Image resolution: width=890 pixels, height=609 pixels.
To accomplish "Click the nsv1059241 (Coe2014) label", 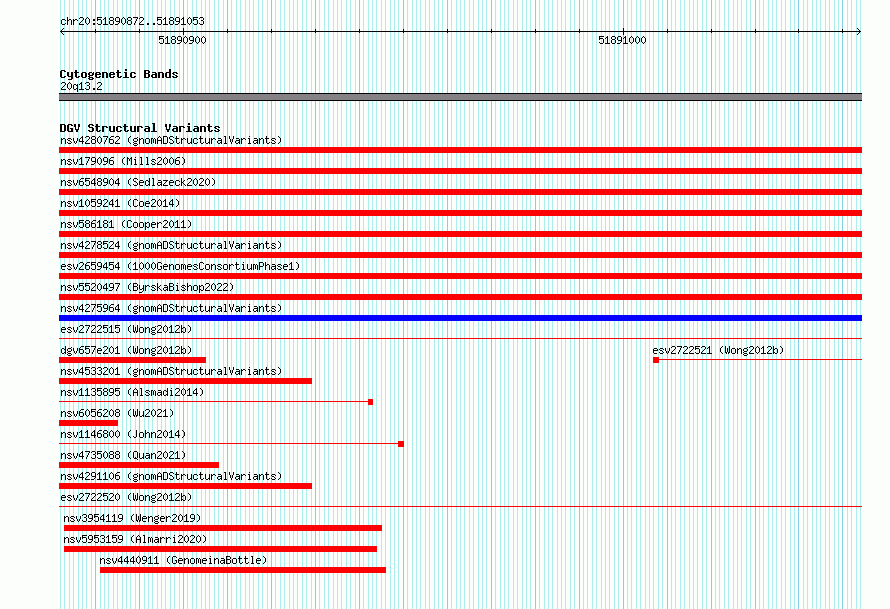I will (120, 203).
